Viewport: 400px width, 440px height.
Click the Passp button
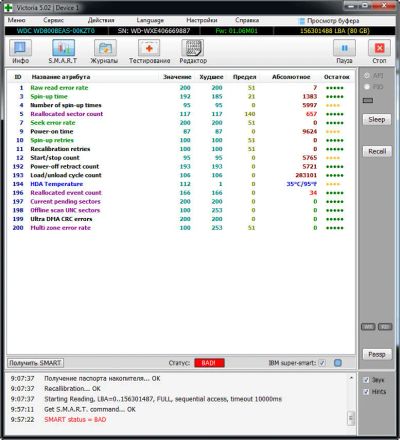click(377, 354)
